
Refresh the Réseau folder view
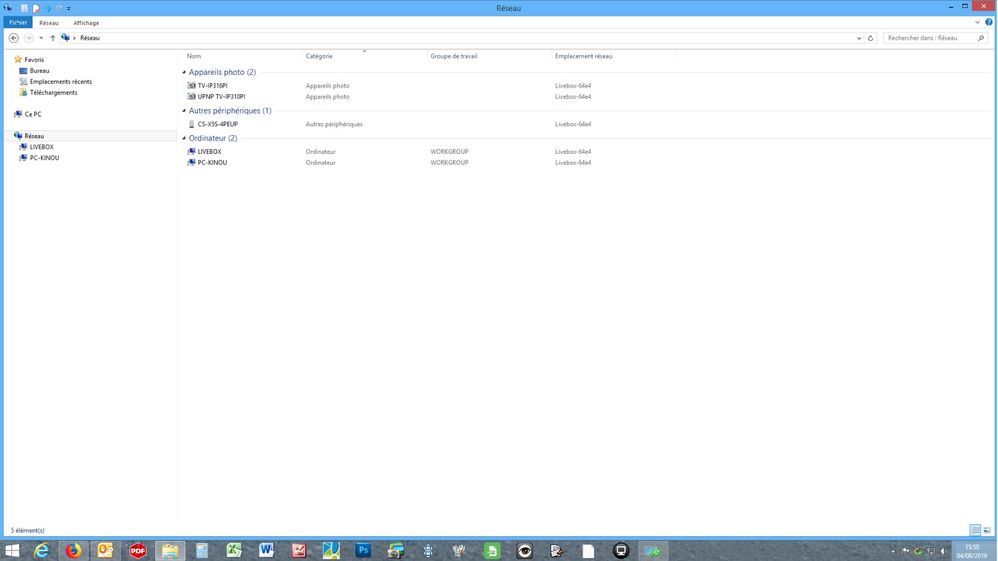(x=871, y=38)
